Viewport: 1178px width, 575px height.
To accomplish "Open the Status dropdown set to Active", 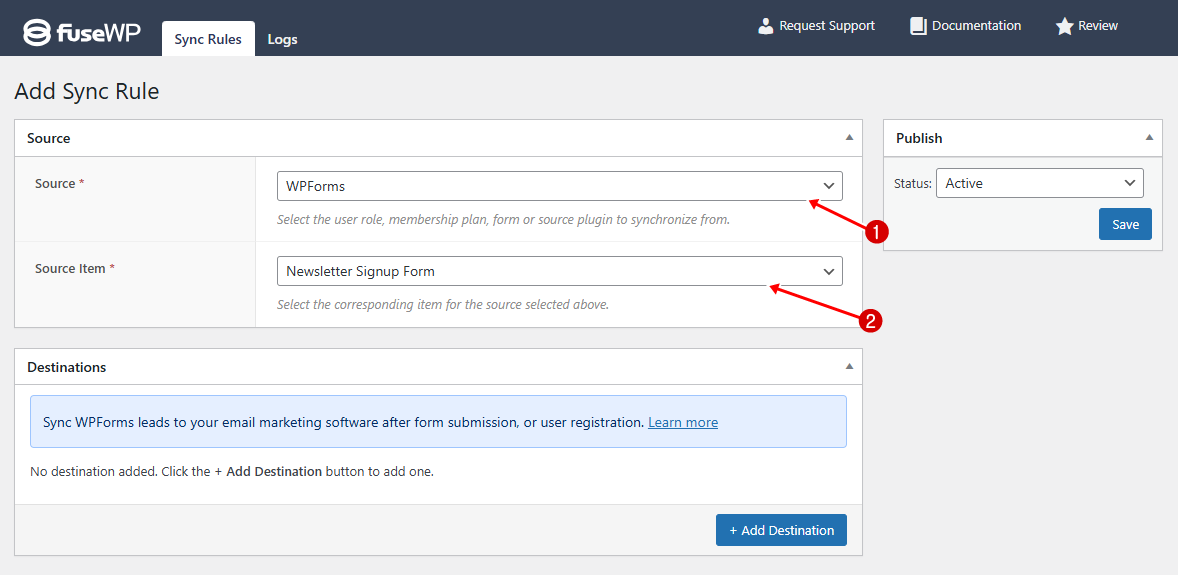I will pos(1040,183).
